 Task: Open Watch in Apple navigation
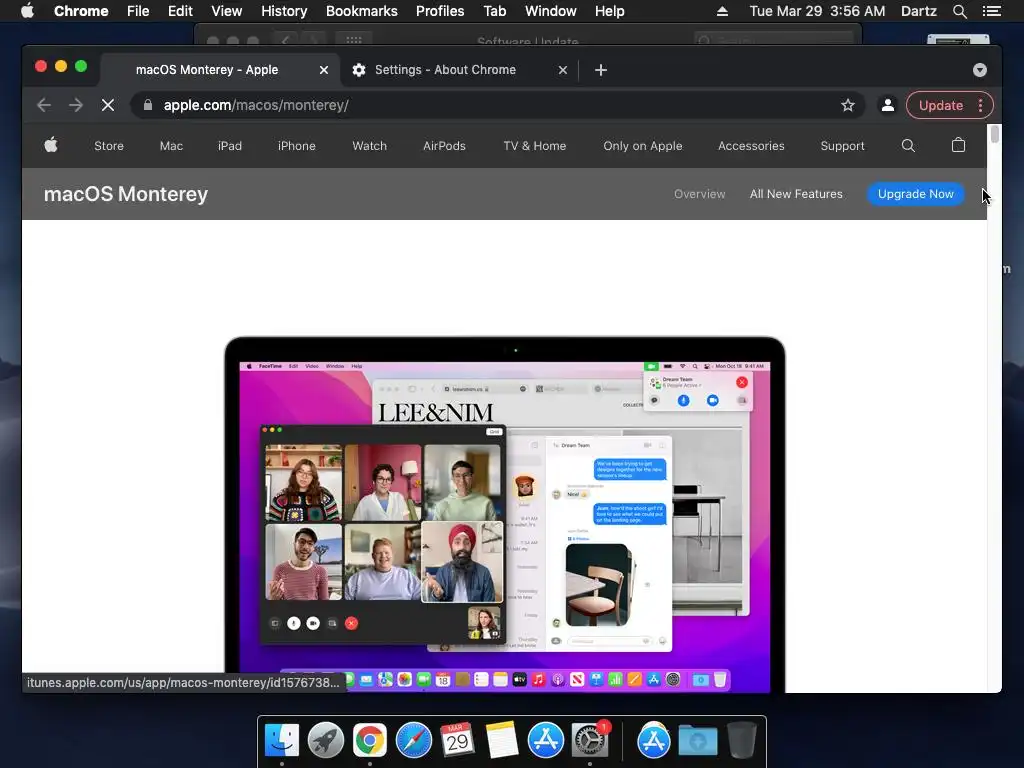pos(370,146)
